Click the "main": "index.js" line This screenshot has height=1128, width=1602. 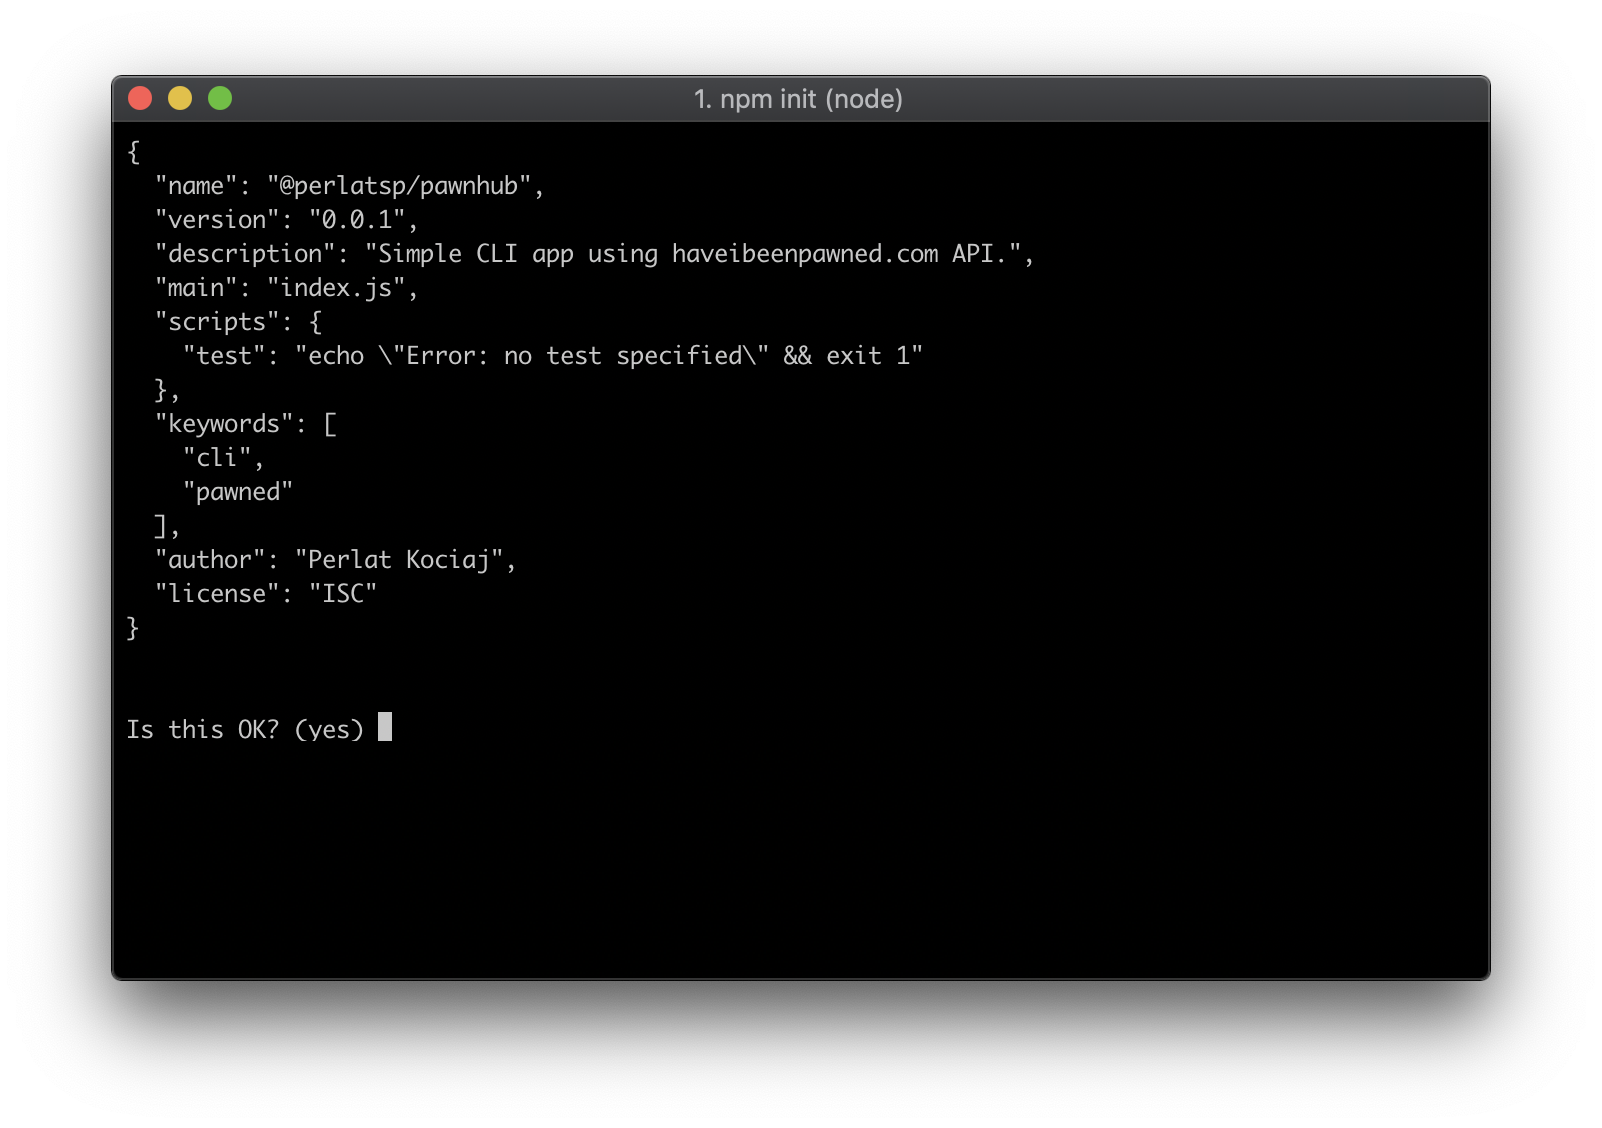286,288
